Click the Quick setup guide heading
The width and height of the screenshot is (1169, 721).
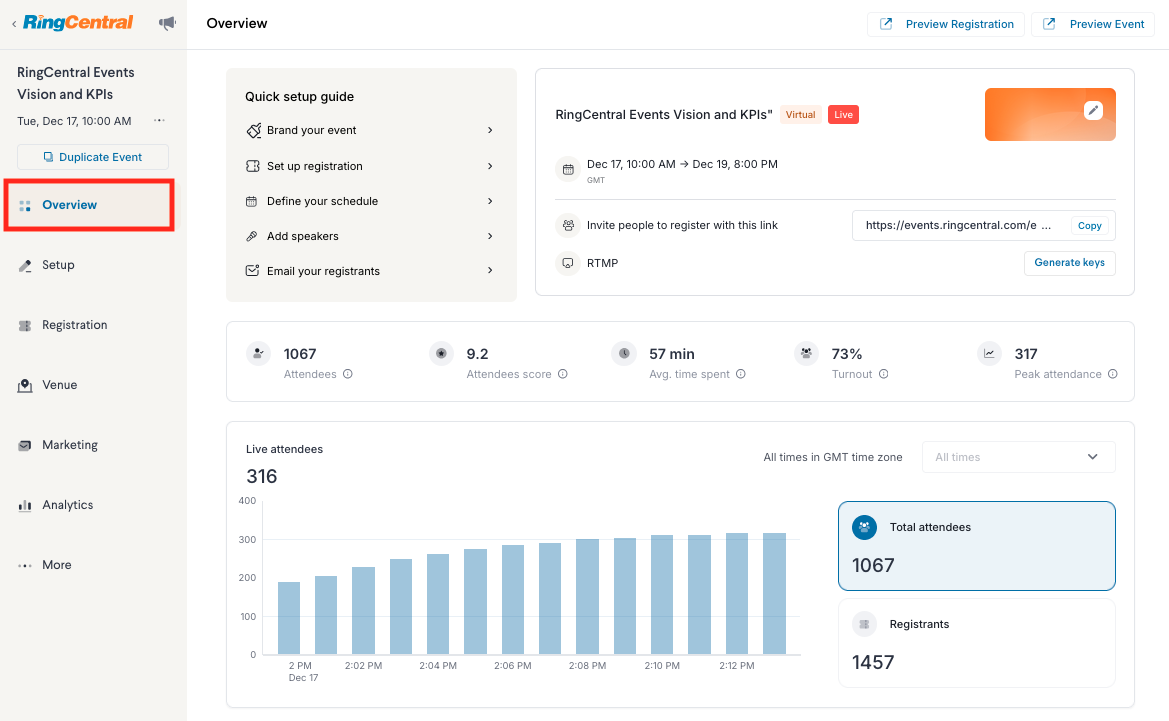pos(300,97)
